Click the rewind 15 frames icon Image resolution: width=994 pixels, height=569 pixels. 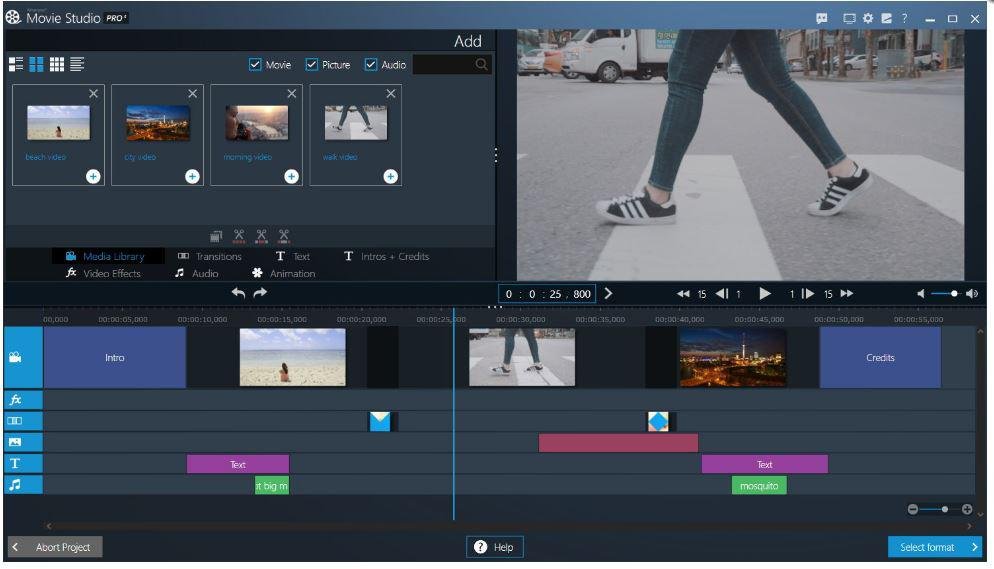pos(684,294)
